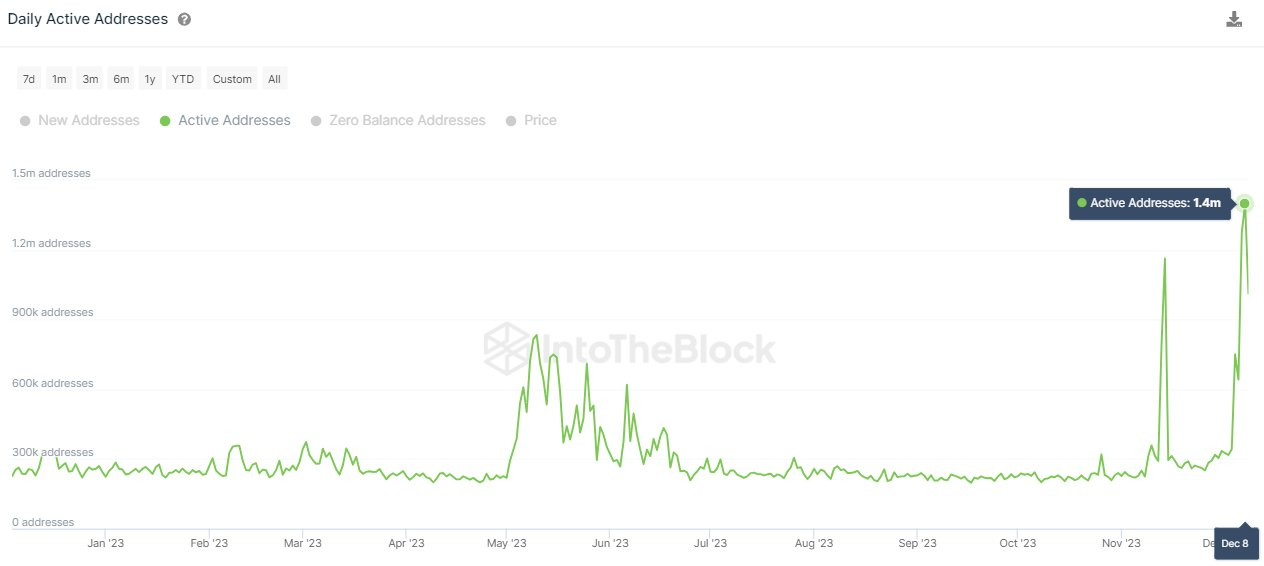Click the Active Addresses 1.4m tooltip
Viewport: 1264px width, 566px height.
(1149, 203)
